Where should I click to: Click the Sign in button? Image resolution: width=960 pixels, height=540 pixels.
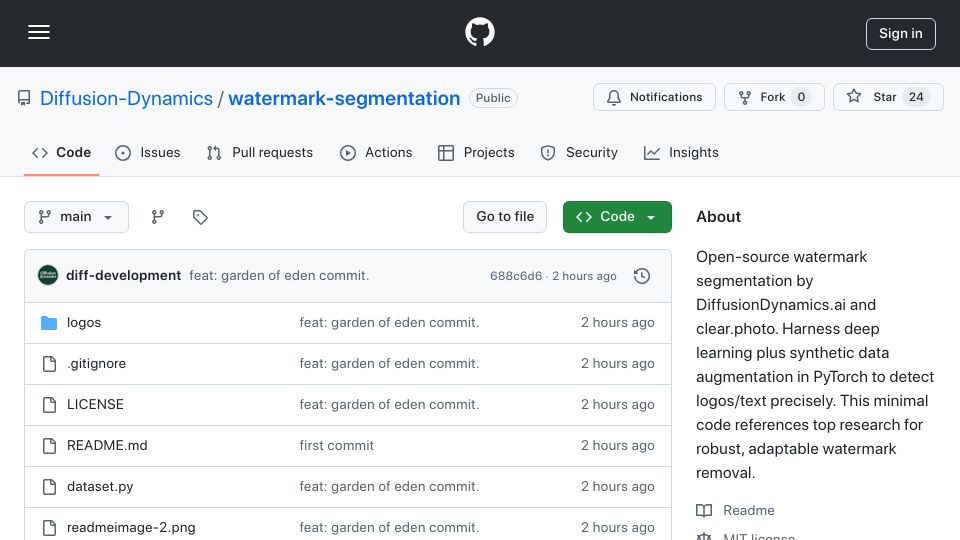tap(900, 34)
